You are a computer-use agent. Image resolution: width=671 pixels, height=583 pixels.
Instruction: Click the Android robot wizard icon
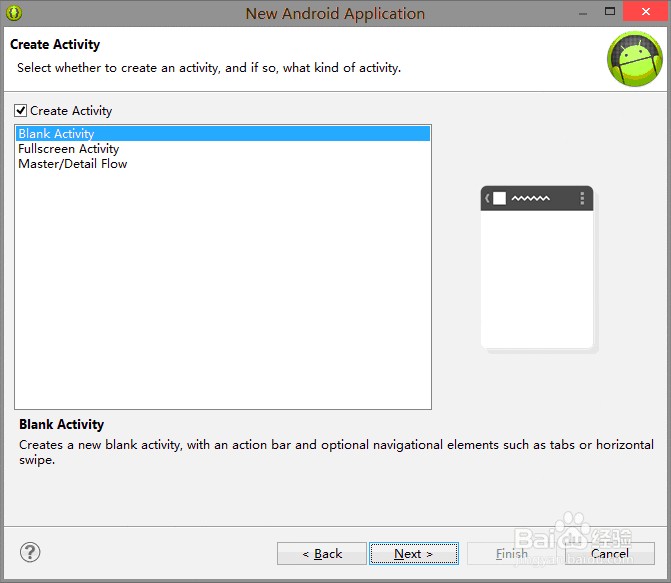(635, 59)
